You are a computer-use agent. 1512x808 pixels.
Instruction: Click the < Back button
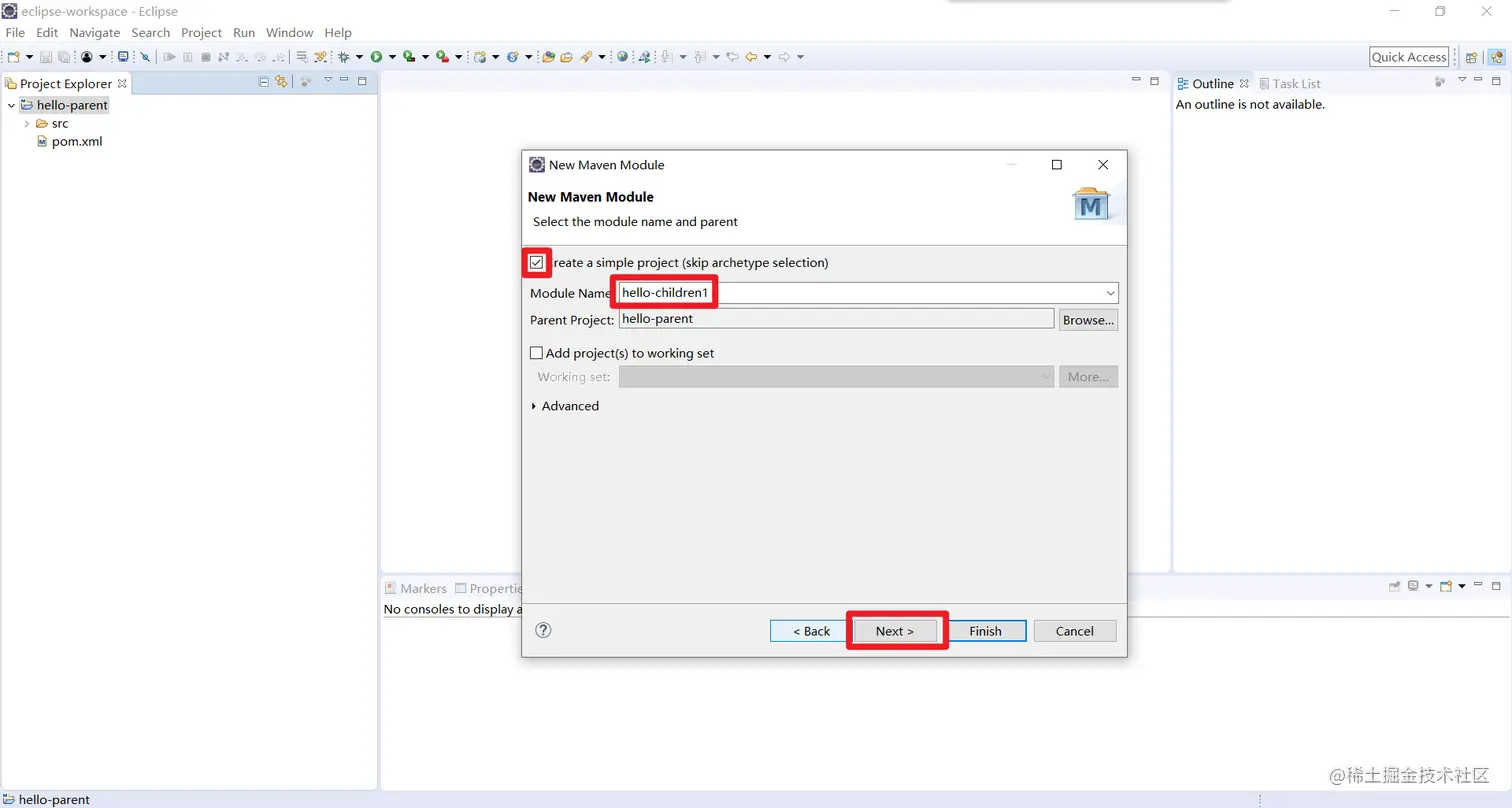(811, 631)
